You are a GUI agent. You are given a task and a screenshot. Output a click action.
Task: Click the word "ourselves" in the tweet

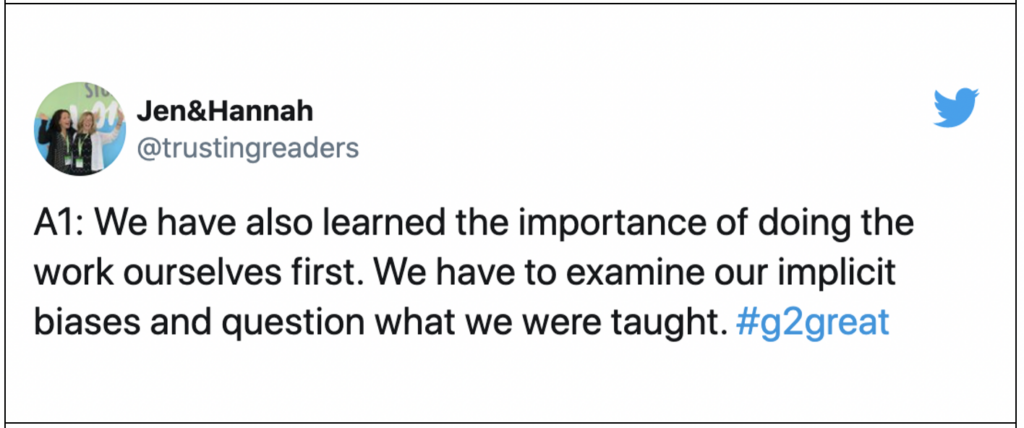[212, 273]
